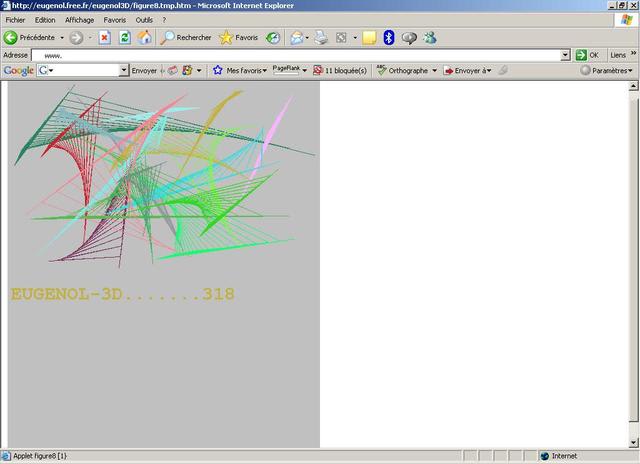
Task: Expand the Google search box dropdown
Action: (x=124, y=71)
